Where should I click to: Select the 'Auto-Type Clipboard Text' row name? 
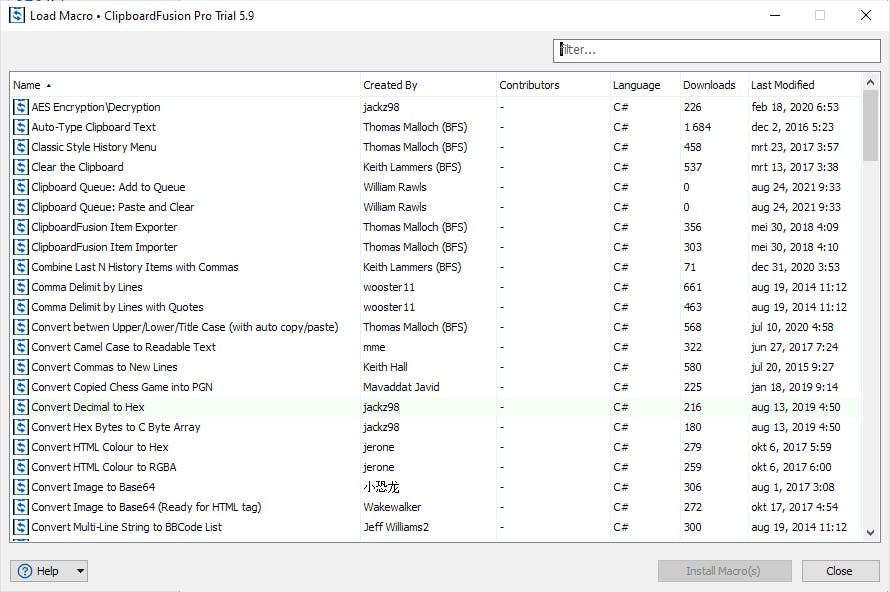tap(94, 127)
